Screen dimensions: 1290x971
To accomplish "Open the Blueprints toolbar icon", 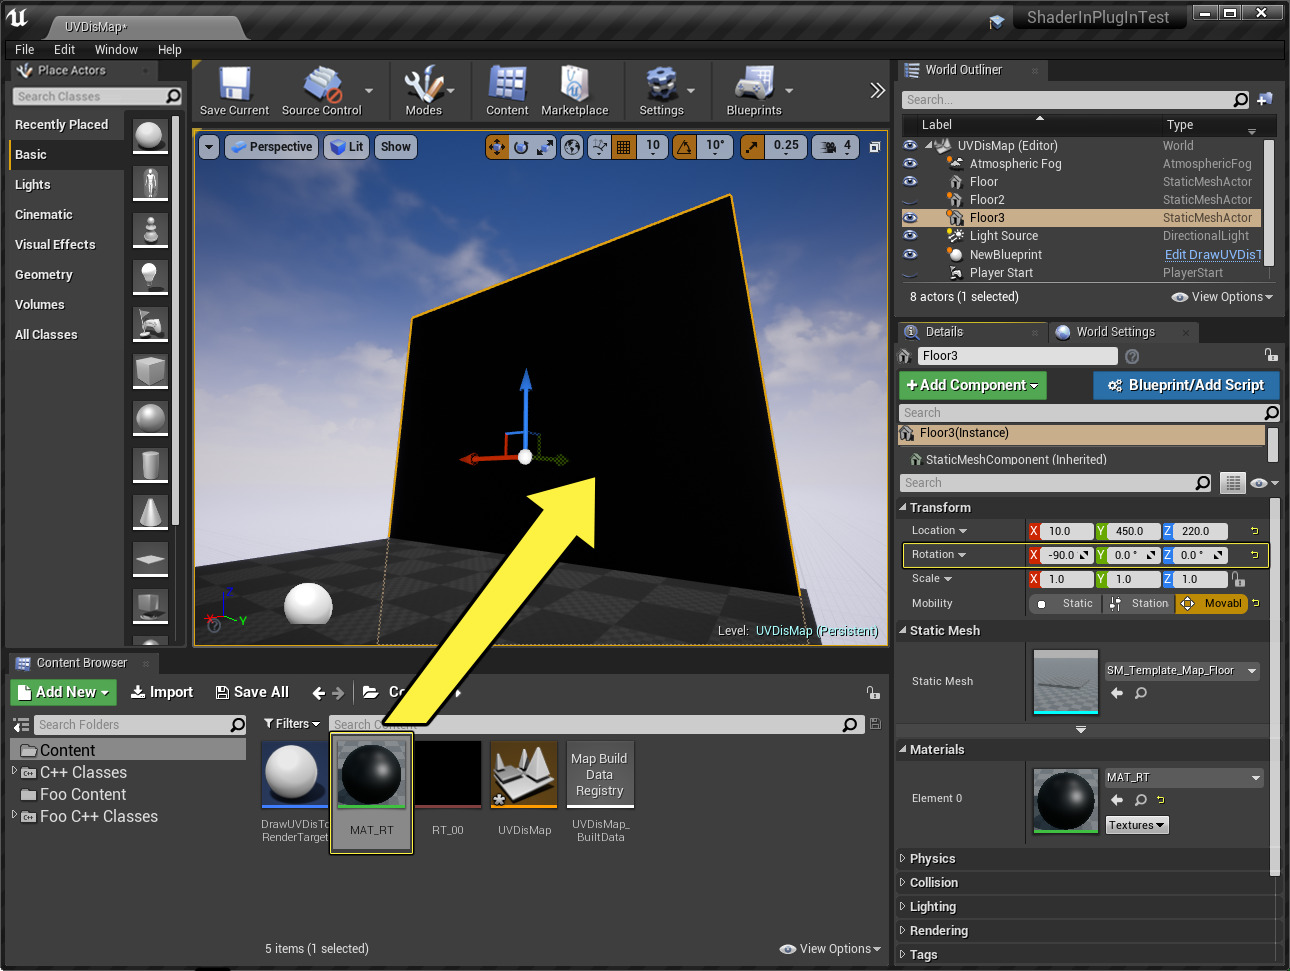I will coord(754,86).
